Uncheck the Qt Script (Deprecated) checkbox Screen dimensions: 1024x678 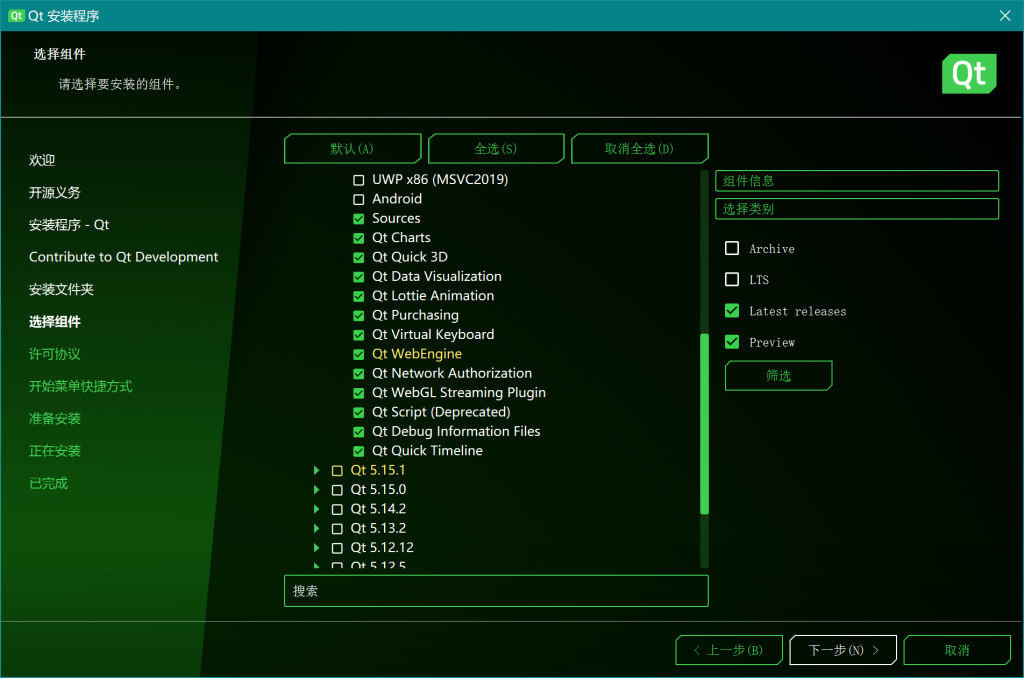coord(359,412)
